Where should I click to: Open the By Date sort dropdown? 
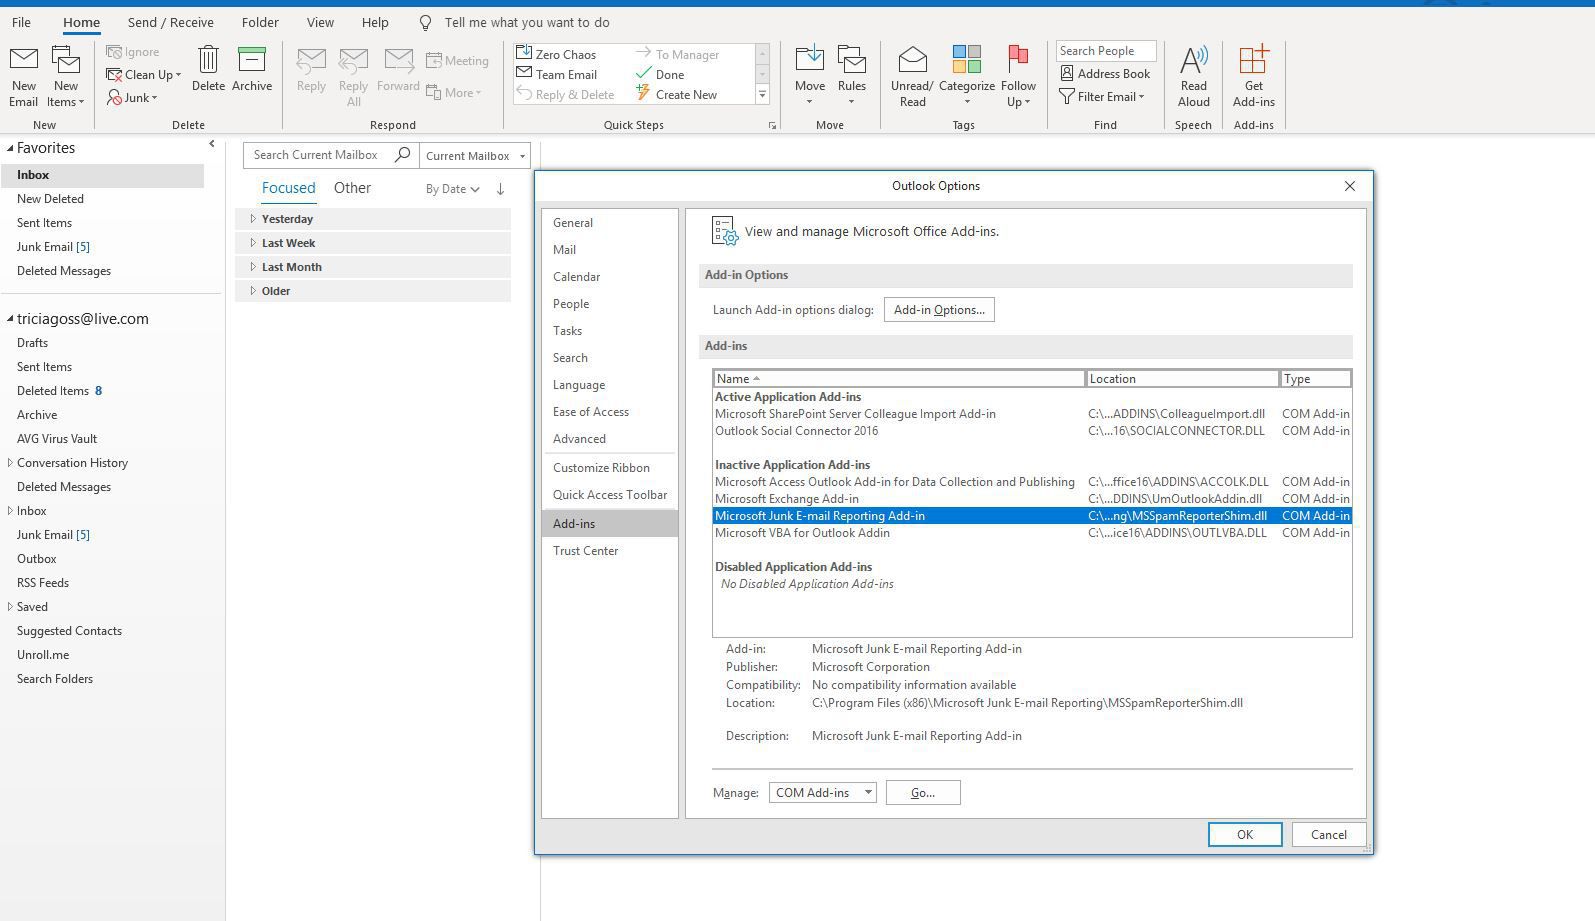tap(452, 188)
